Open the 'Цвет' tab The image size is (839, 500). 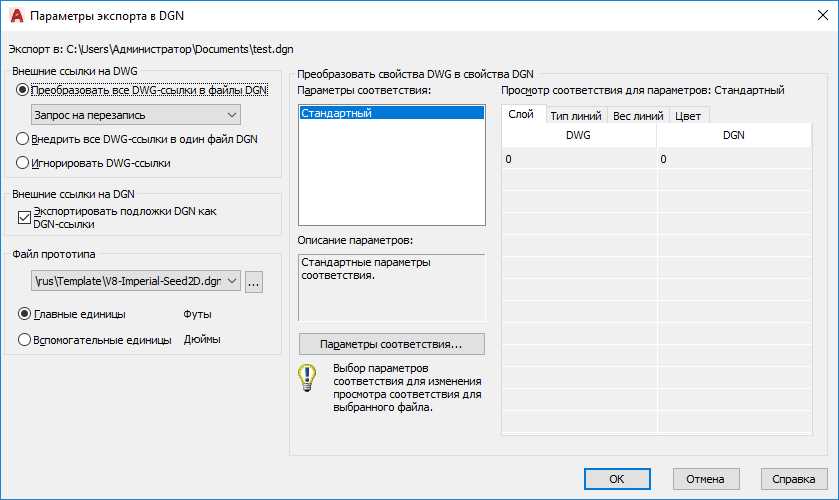[688, 116]
